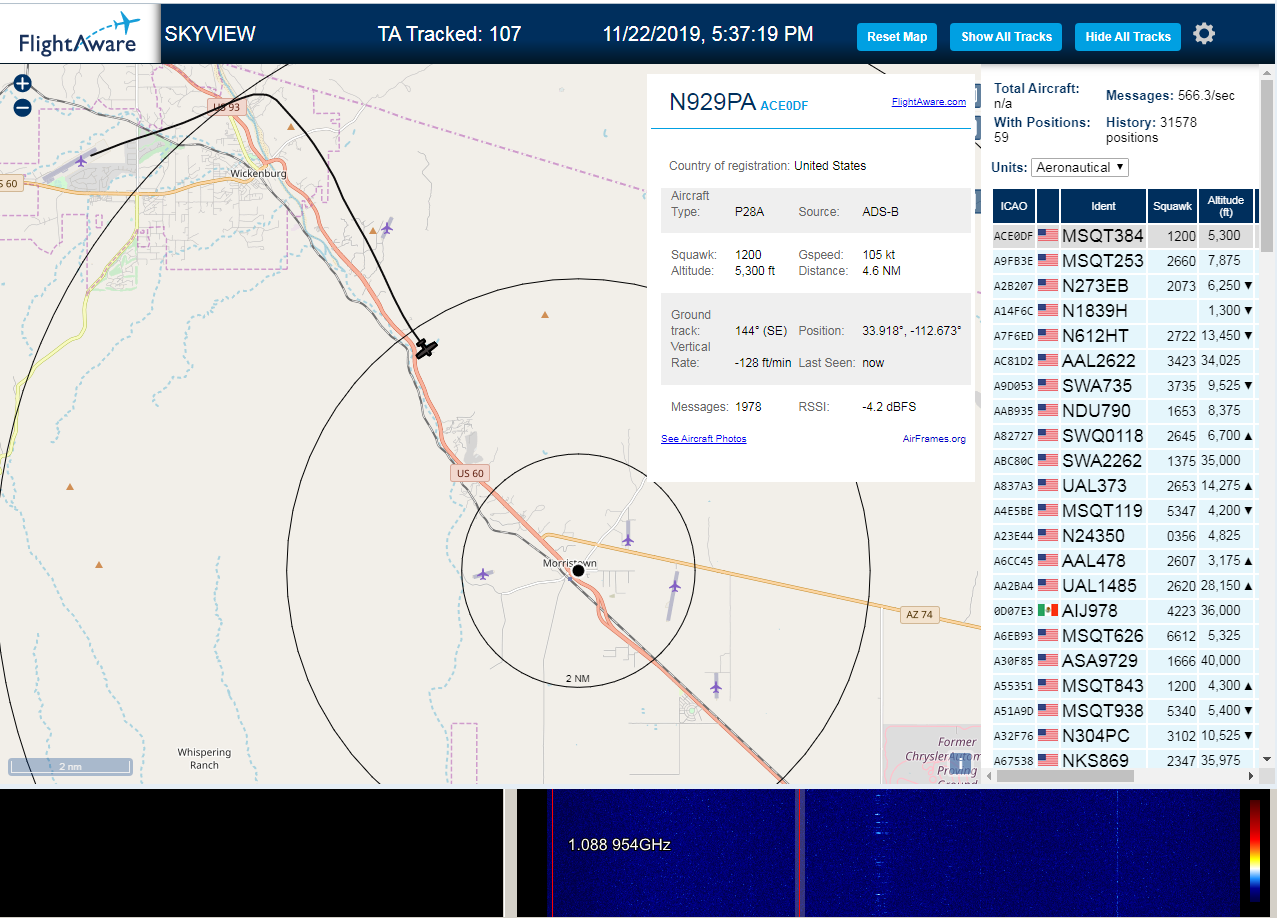Open FlightAware.com link in aircraft panel
The image size is (1277, 919).
(929, 101)
